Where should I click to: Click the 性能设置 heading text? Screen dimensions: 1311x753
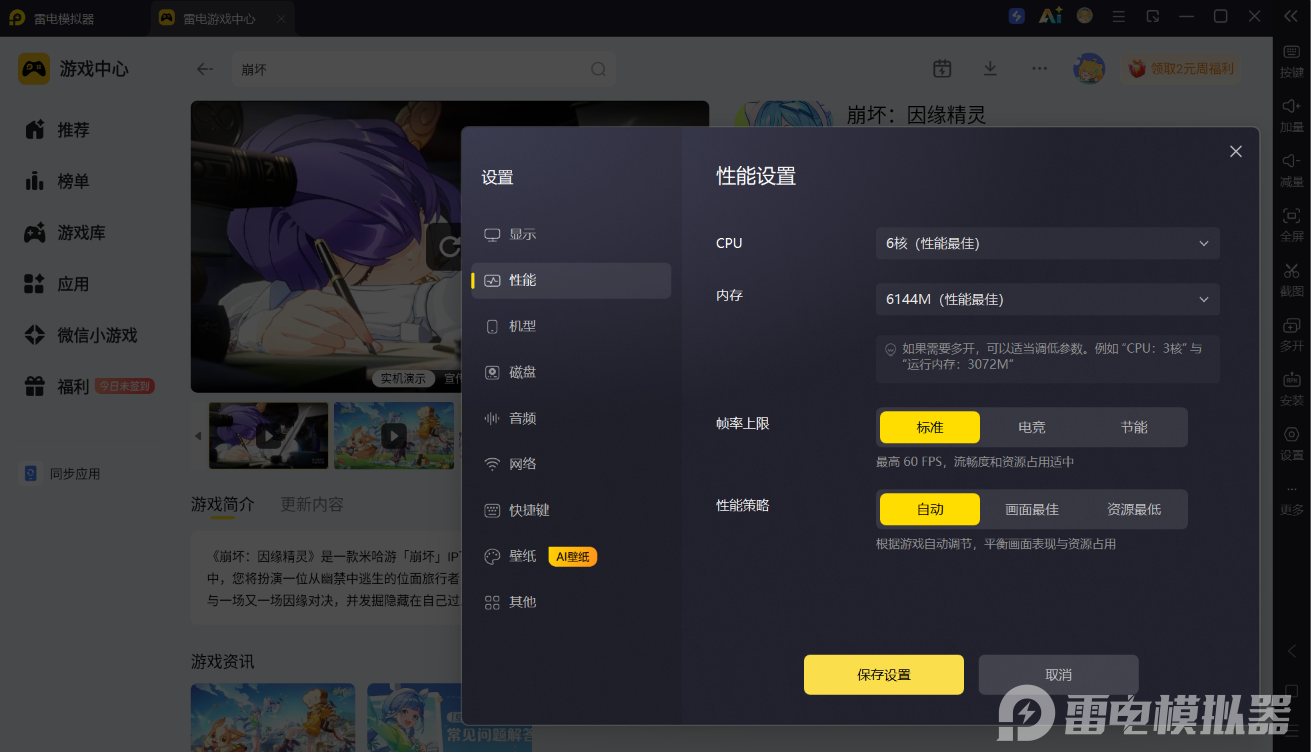pyautogui.click(x=756, y=177)
